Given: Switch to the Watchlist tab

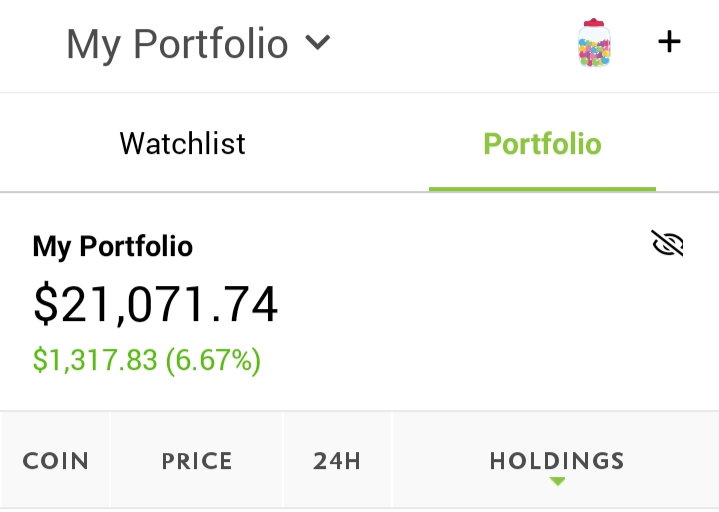Looking at the screenshot, I should (x=183, y=143).
